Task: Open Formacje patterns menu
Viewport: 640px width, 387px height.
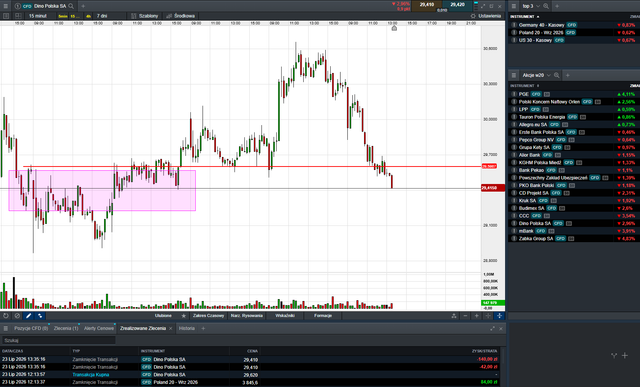Action: point(323,316)
